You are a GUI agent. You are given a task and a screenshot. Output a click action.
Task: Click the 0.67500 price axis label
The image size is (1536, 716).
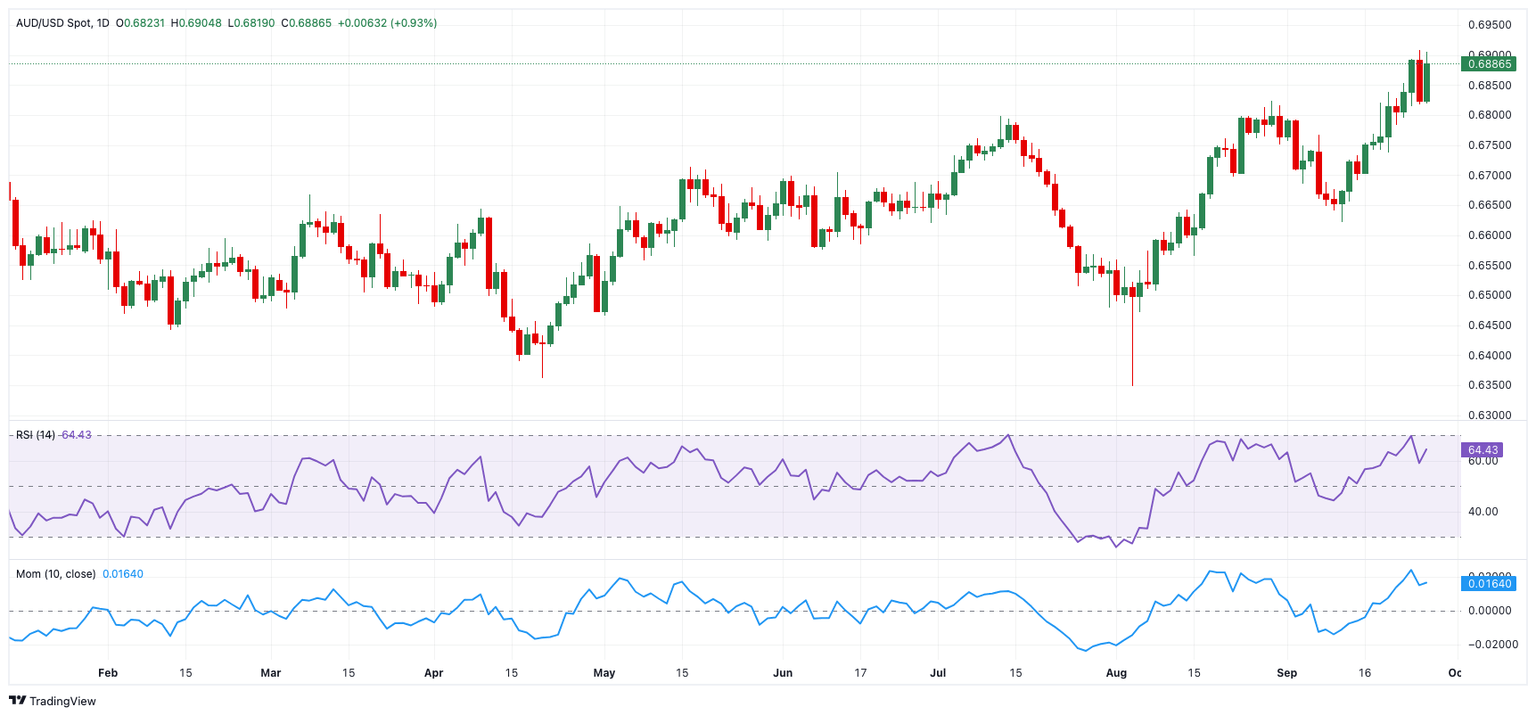1488,145
